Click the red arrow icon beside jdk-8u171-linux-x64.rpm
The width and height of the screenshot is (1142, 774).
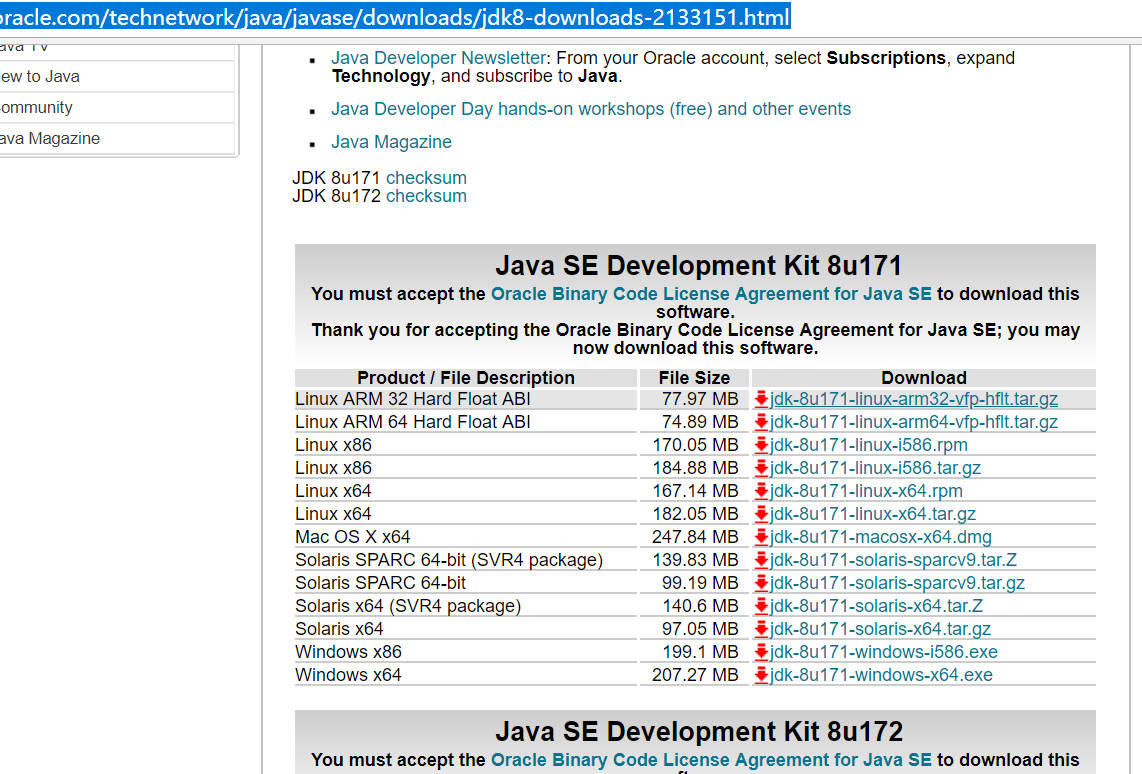pyautogui.click(x=761, y=491)
